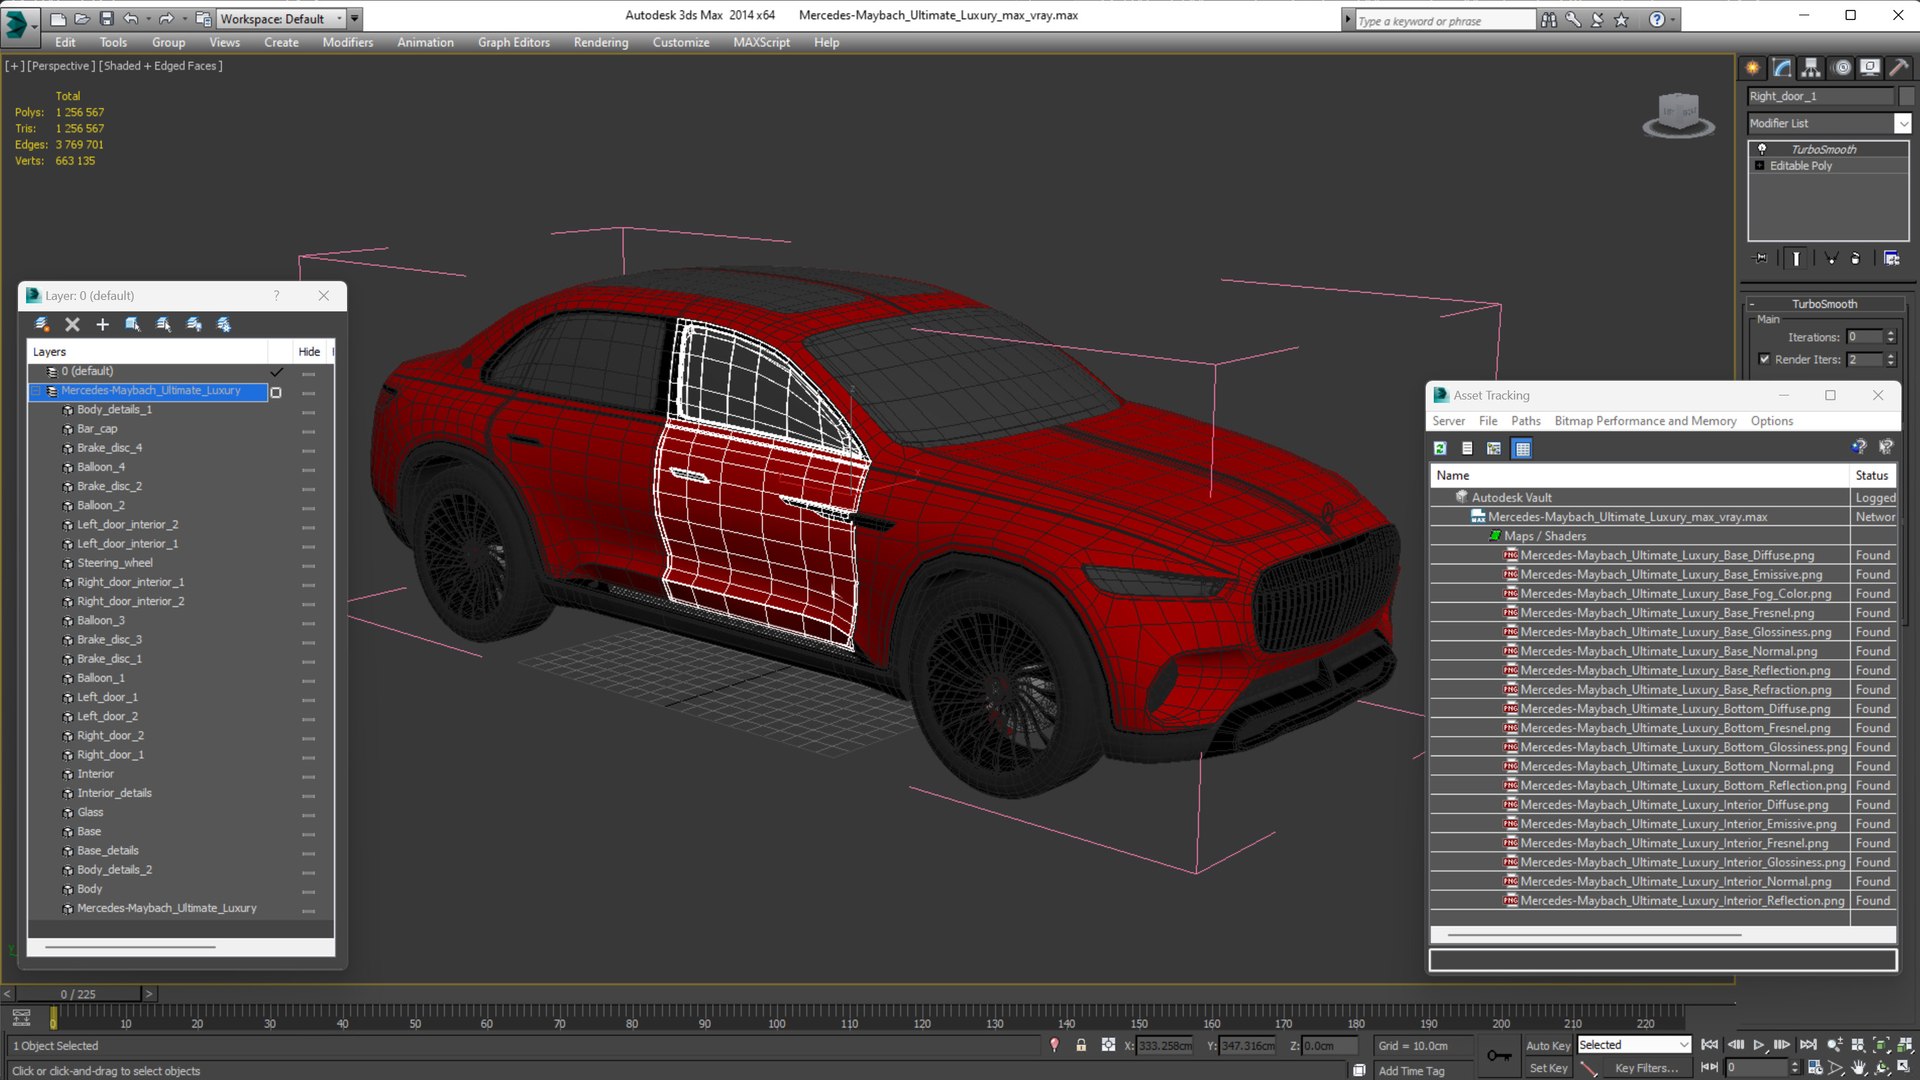The image size is (1920, 1080).
Task: Delete highlighted layer X icon
Action: click(72, 324)
